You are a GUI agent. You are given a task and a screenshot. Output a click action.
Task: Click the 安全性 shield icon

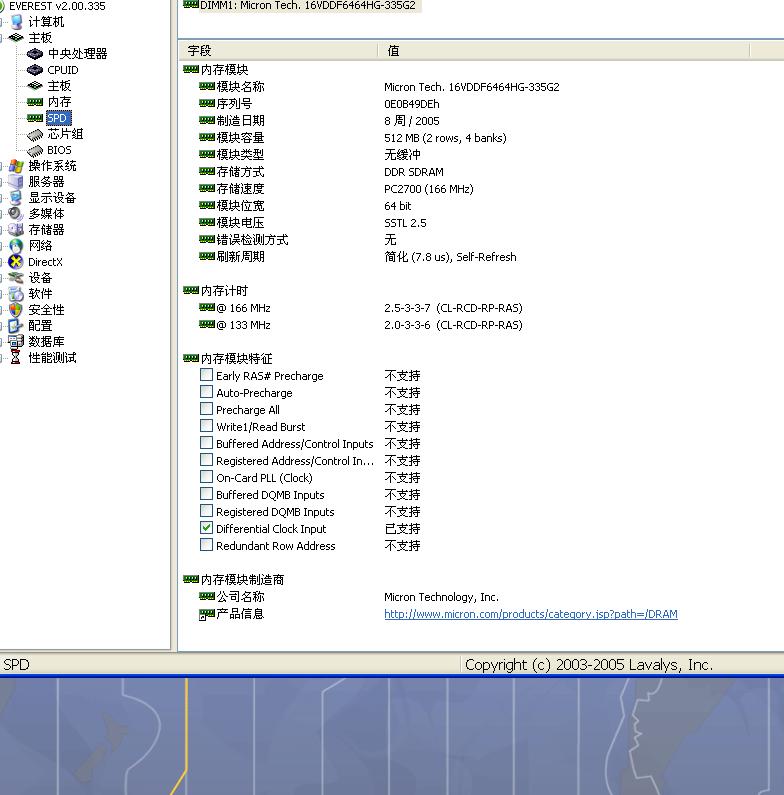[x=16, y=310]
